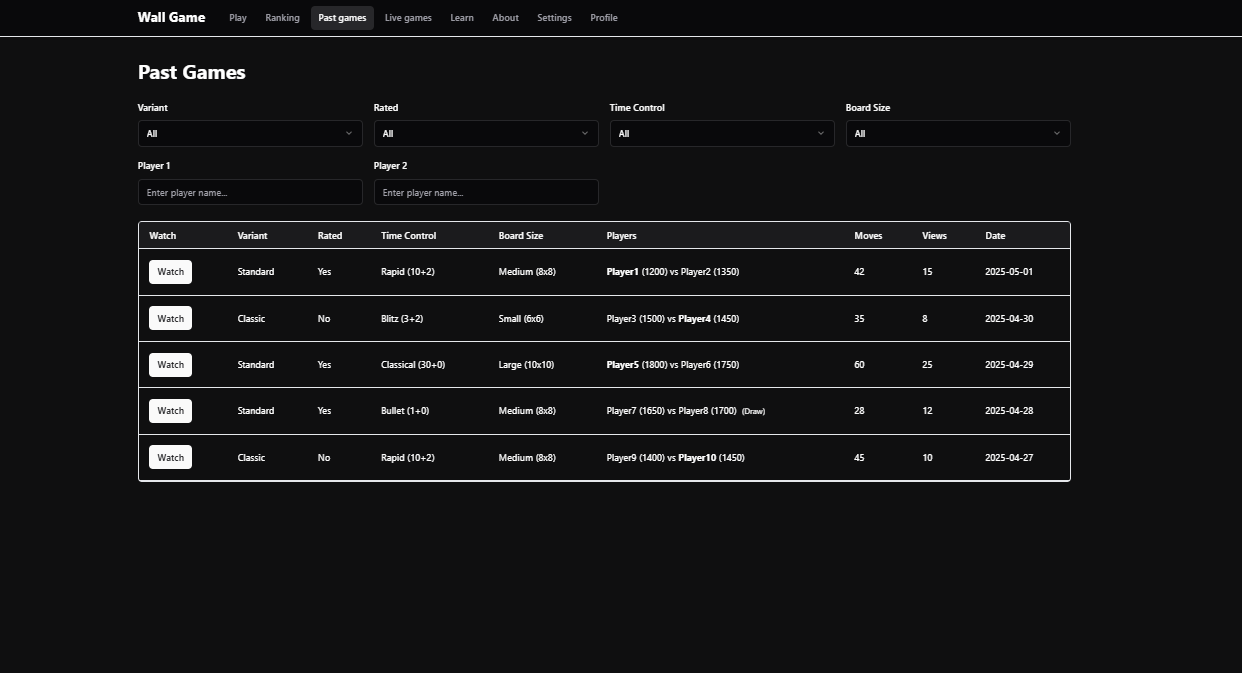Watch the Player1 vs Player2 game
The width and height of the screenshot is (1242, 673).
170,272
